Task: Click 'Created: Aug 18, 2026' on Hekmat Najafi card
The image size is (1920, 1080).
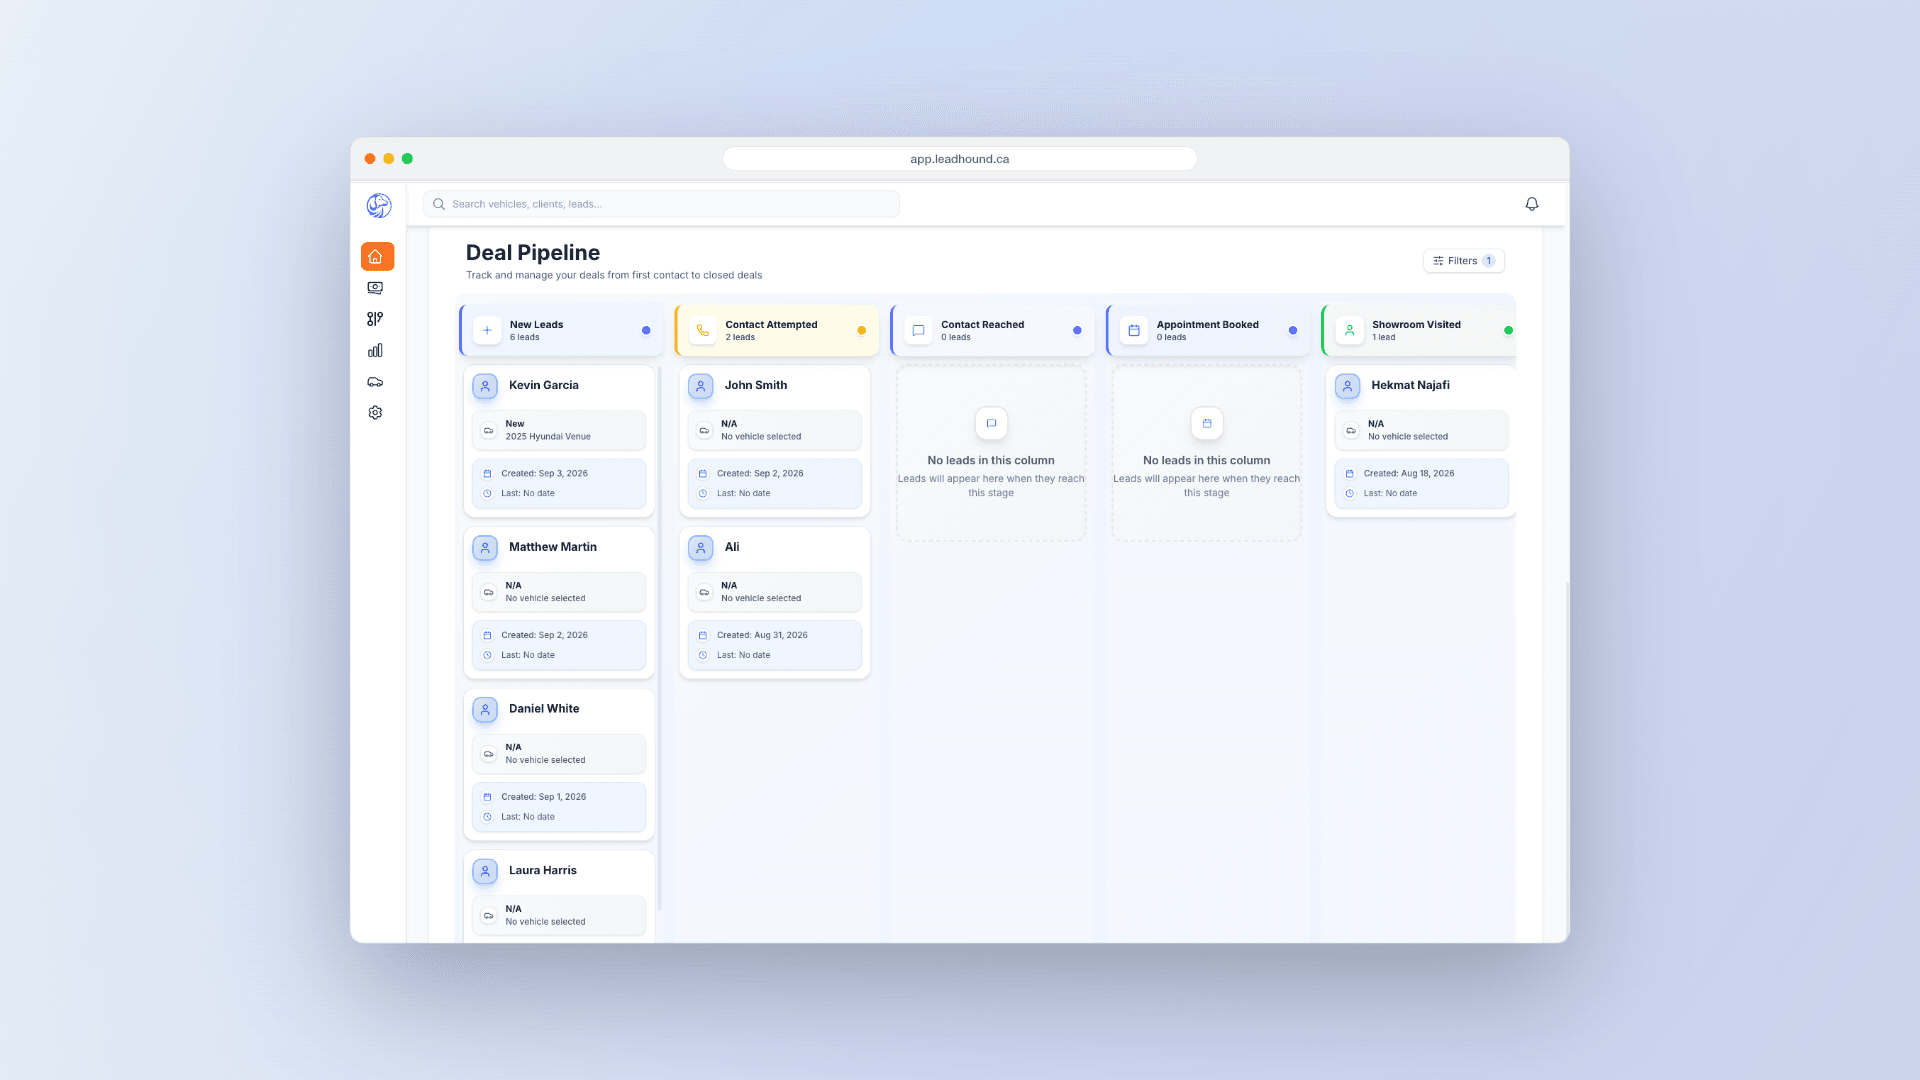Action: pos(1409,474)
